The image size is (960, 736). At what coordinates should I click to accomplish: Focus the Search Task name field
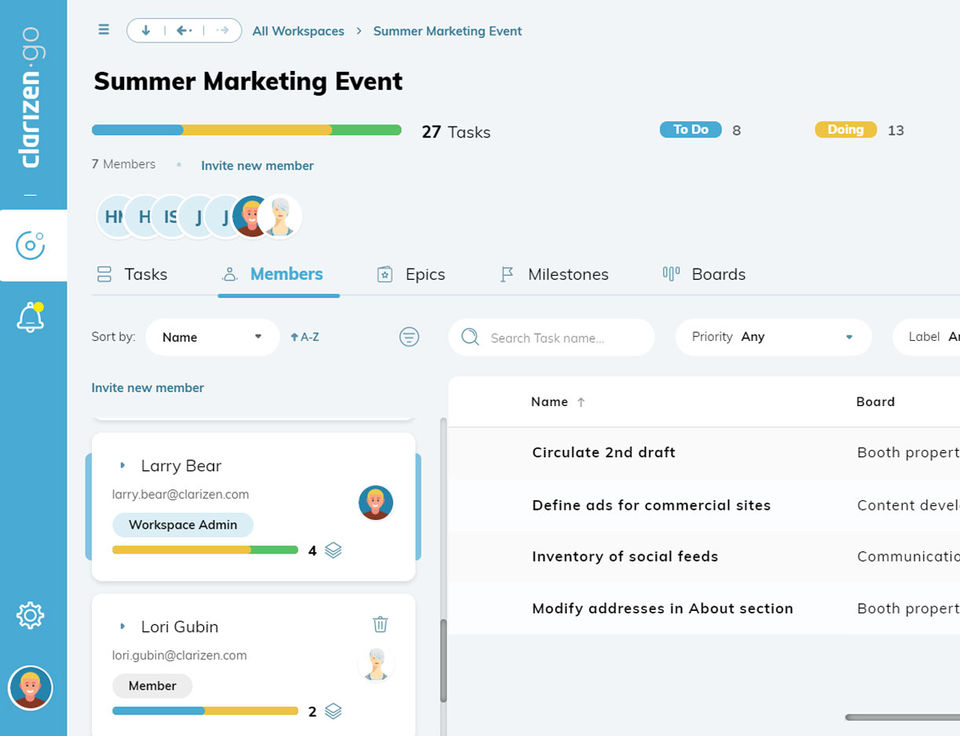pos(552,337)
